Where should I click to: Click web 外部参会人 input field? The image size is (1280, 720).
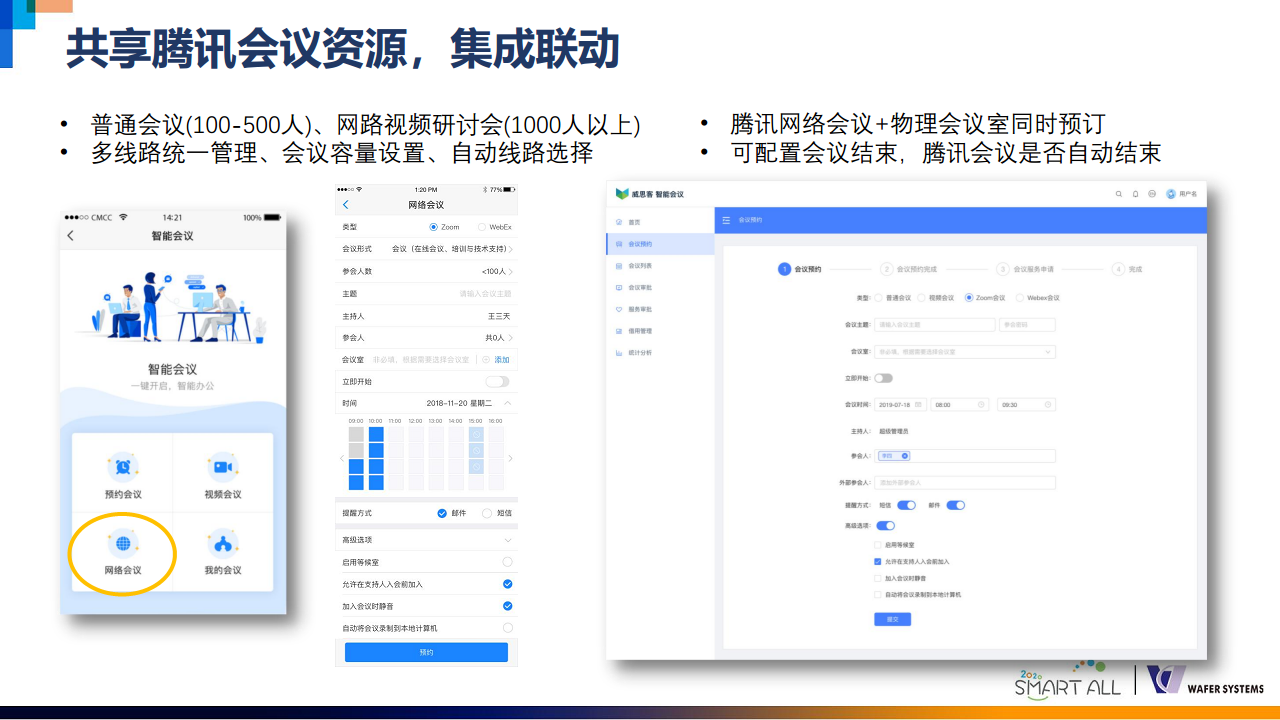(x=965, y=482)
